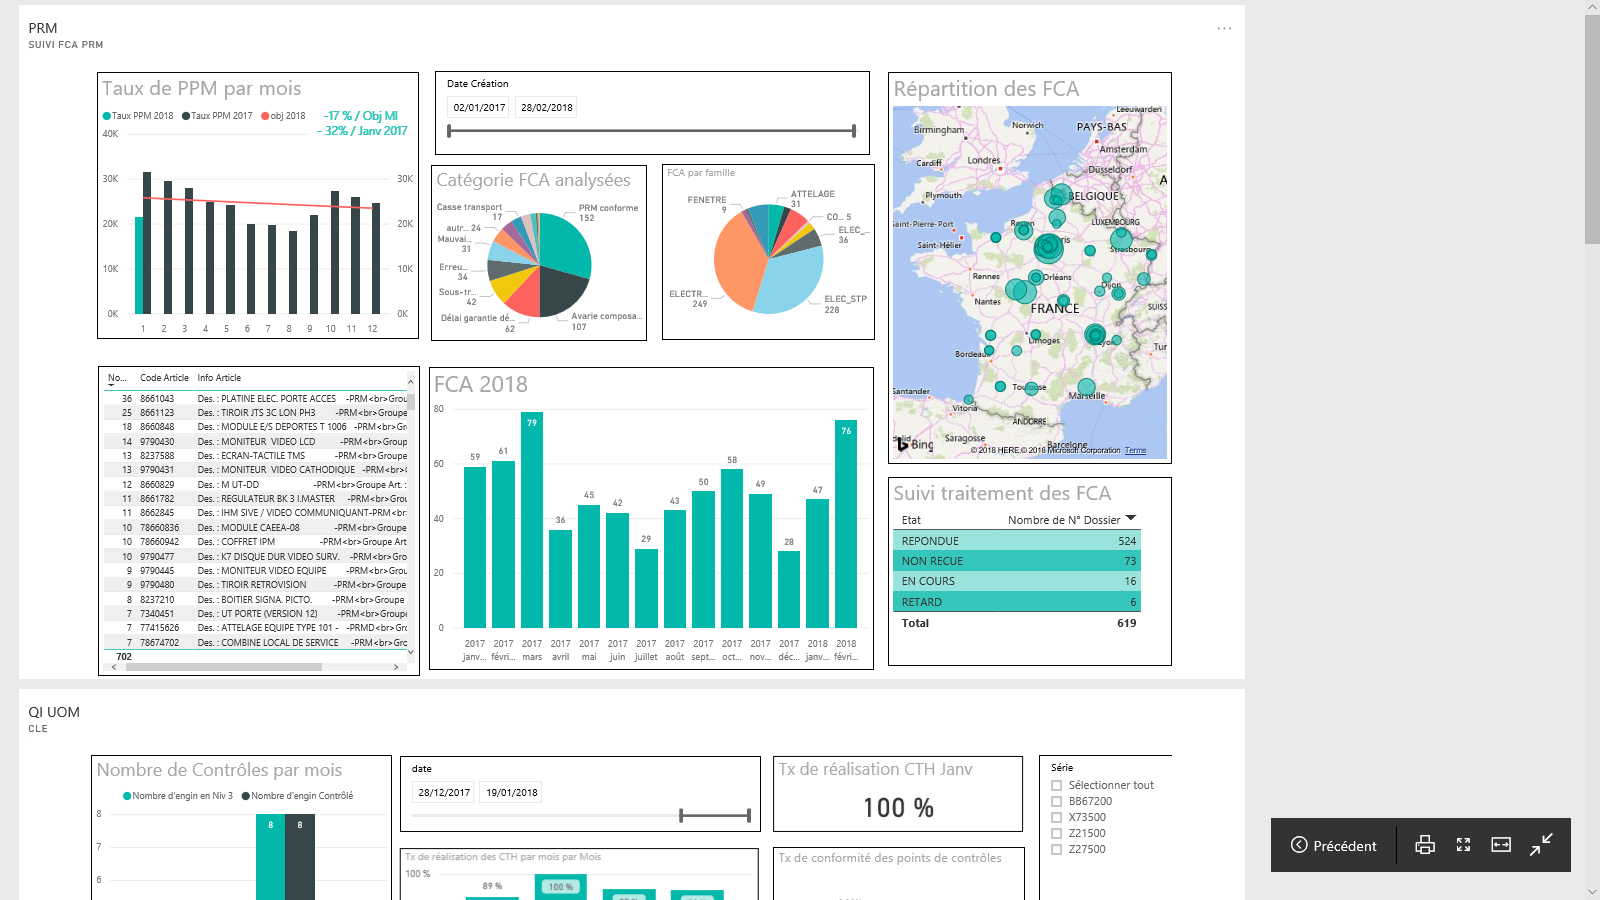Click the Code Article column header
The width and height of the screenshot is (1600, 900).
(x=164, y=378)
